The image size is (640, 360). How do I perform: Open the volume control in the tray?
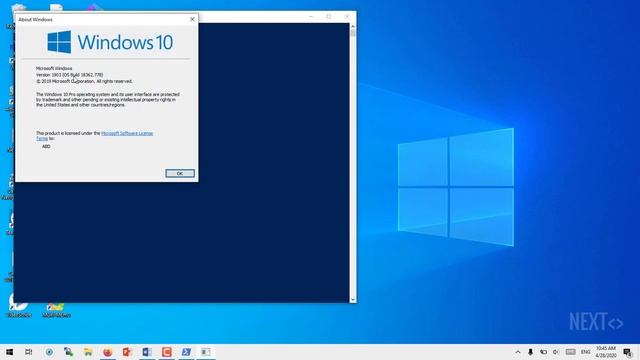556,352
